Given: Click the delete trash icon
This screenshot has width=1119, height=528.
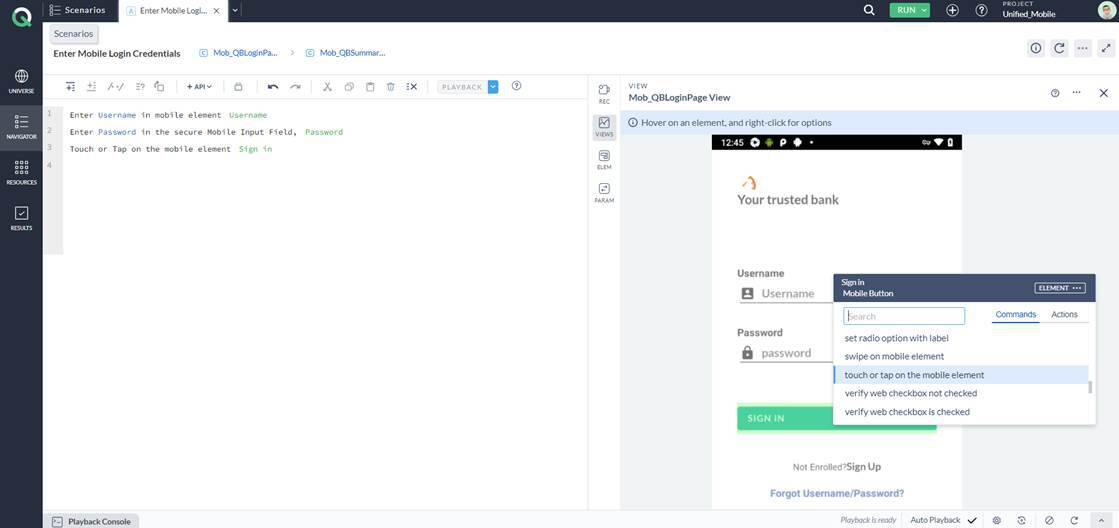Looking at the screenshot, I should (x=390, y=86).
